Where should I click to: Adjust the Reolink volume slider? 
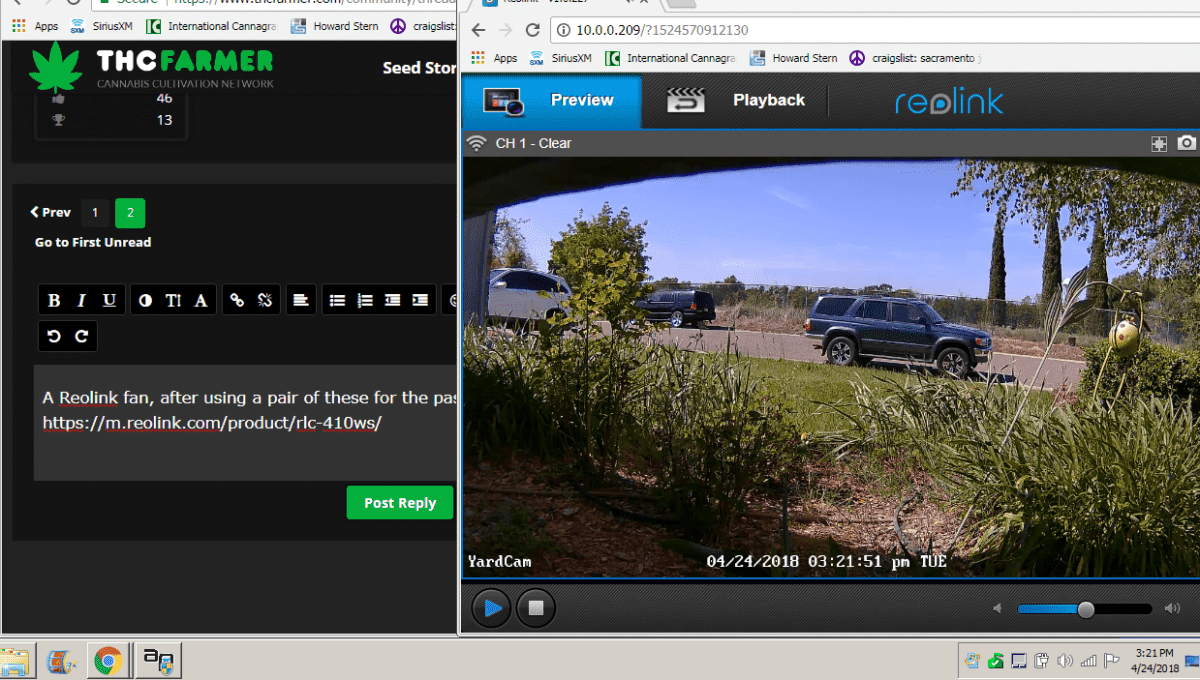pyautogui.click(x=1085, y=609)
